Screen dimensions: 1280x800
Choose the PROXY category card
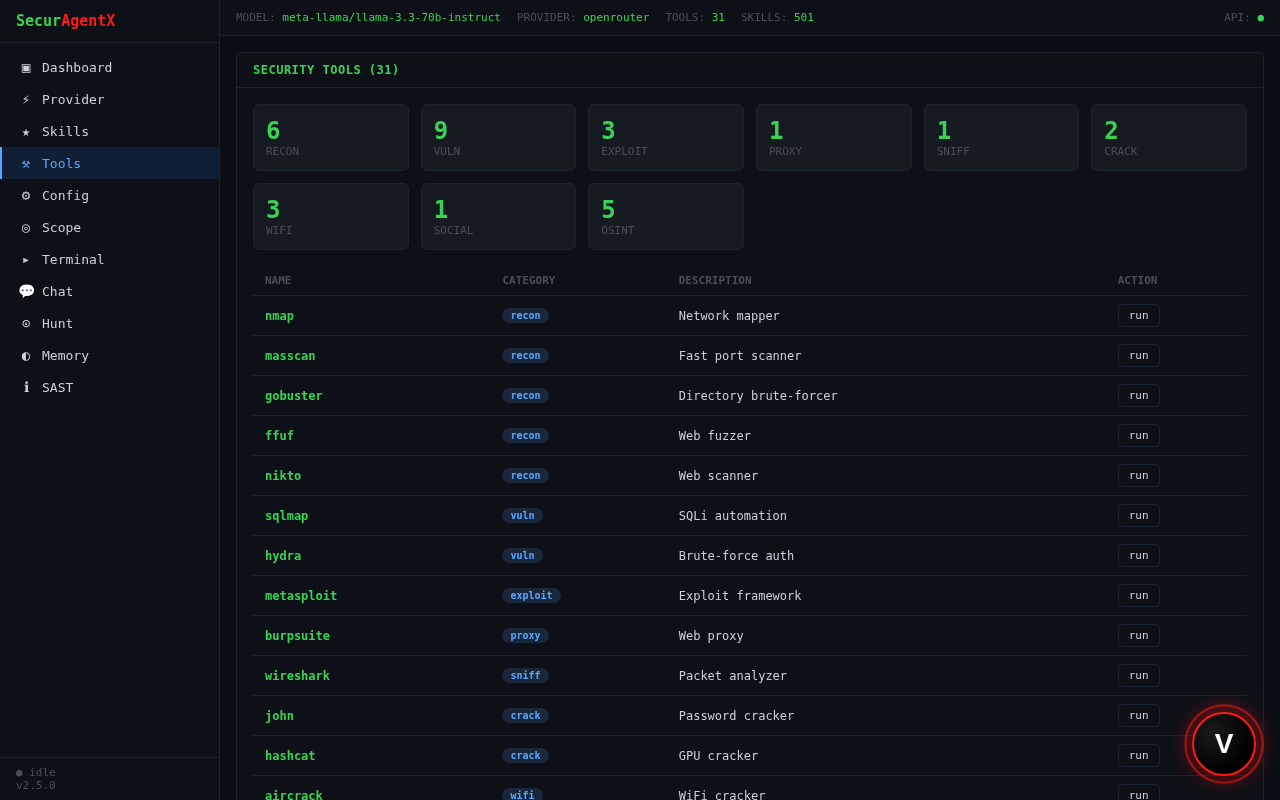click(x=834, y=137)
